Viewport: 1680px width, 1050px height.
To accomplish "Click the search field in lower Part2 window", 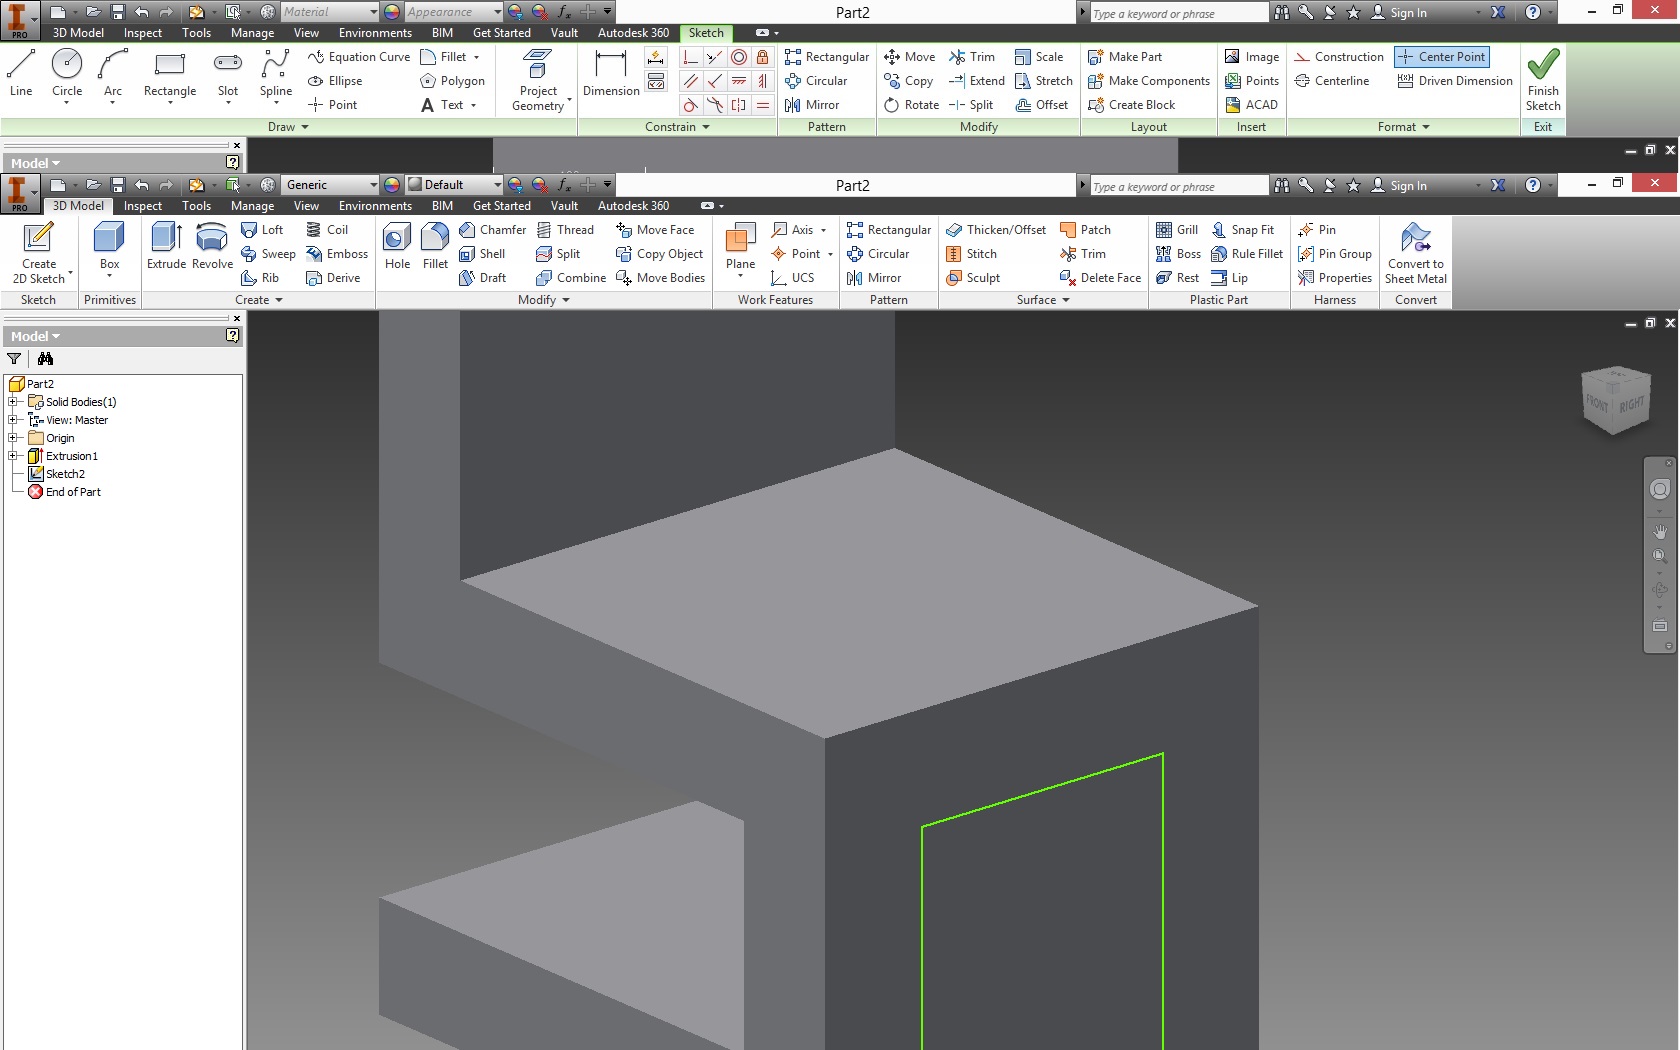I will (x=1178, y=186).
